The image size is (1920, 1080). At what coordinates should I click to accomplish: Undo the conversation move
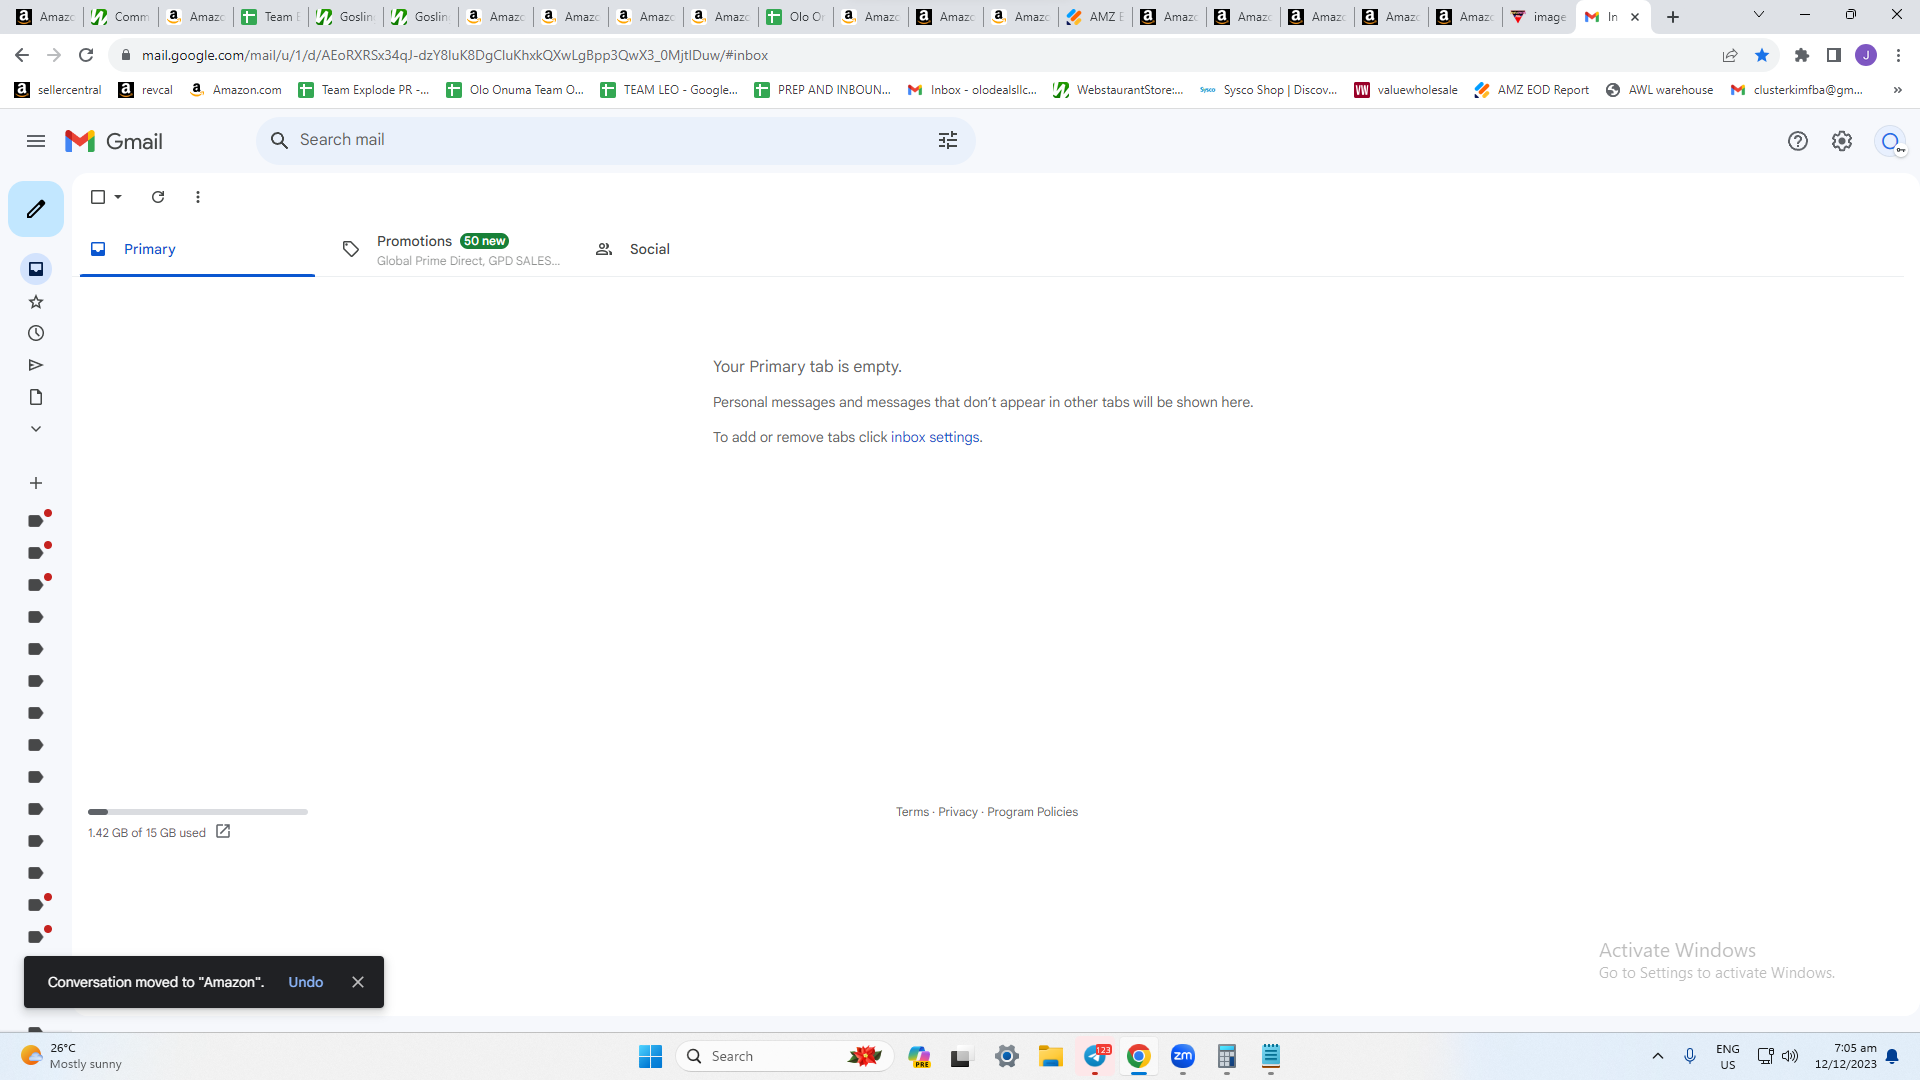point(306,982)
